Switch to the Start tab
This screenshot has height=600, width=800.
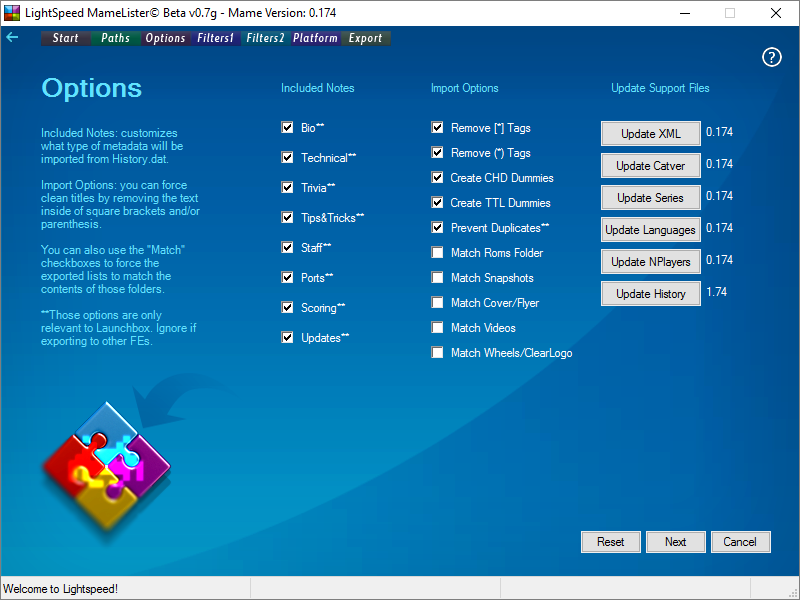pos(65,38)
